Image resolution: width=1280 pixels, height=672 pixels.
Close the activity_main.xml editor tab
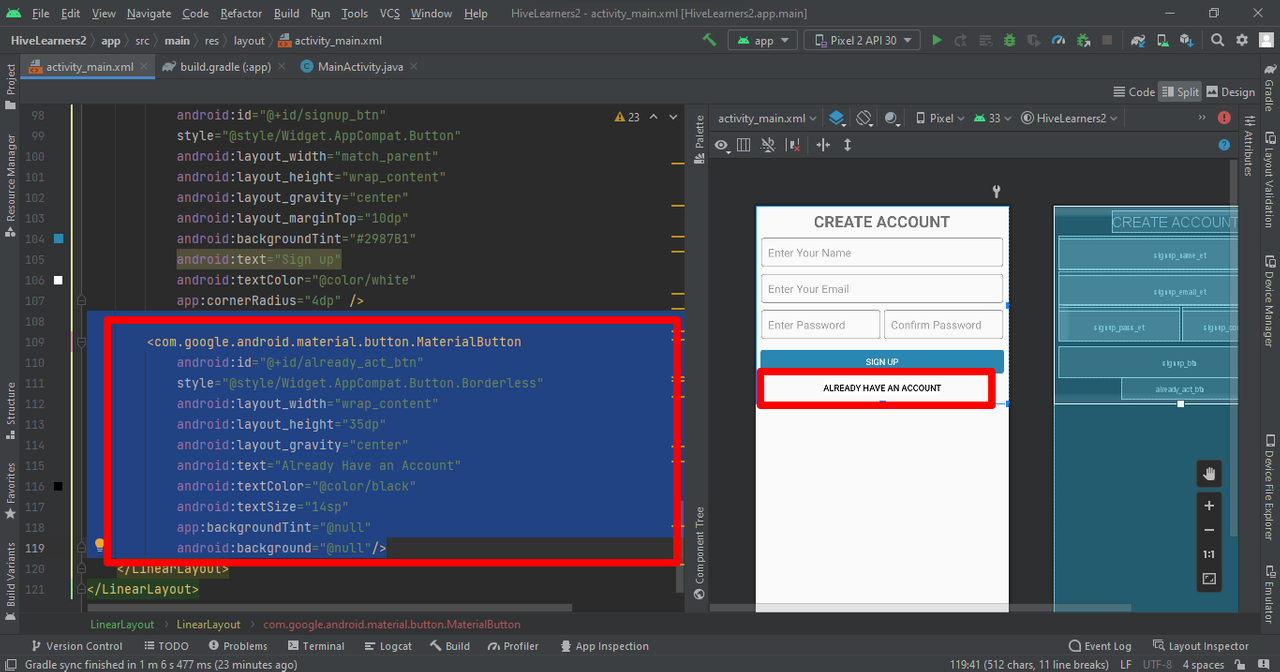pos(143,66)
